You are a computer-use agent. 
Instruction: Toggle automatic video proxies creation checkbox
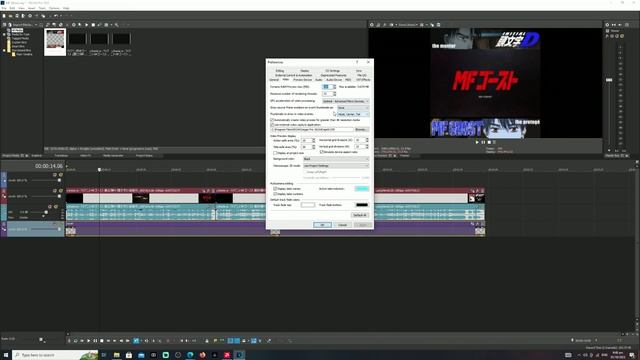tap(272, 120)
